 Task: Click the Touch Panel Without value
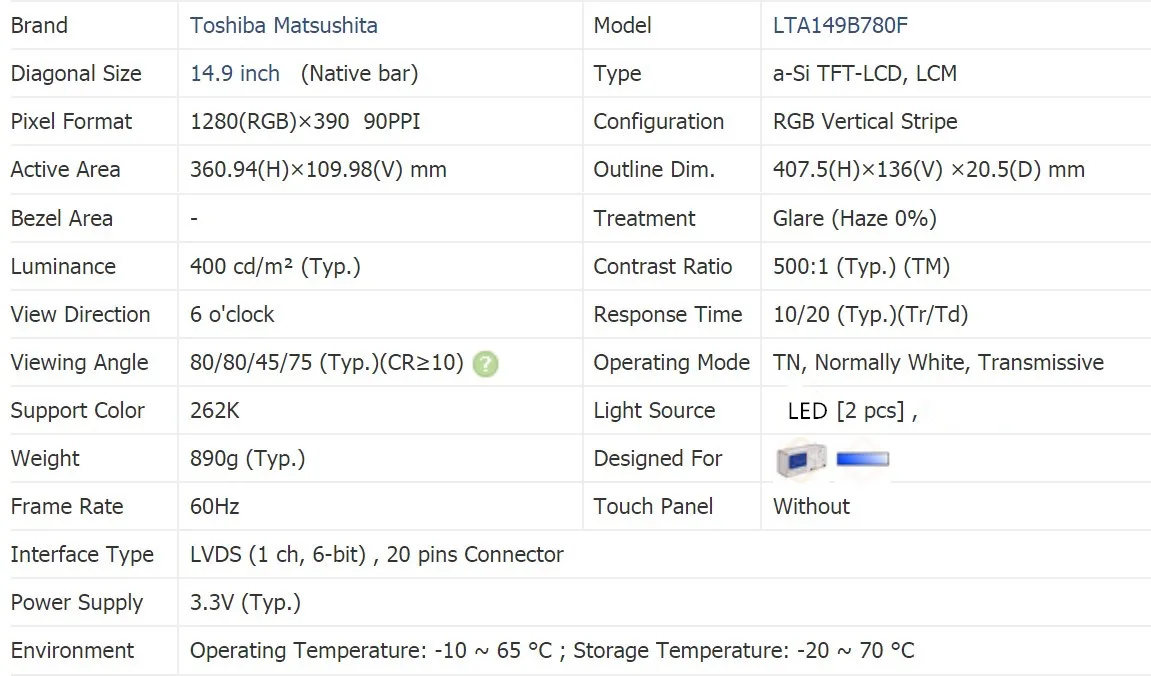click(811, 506)
